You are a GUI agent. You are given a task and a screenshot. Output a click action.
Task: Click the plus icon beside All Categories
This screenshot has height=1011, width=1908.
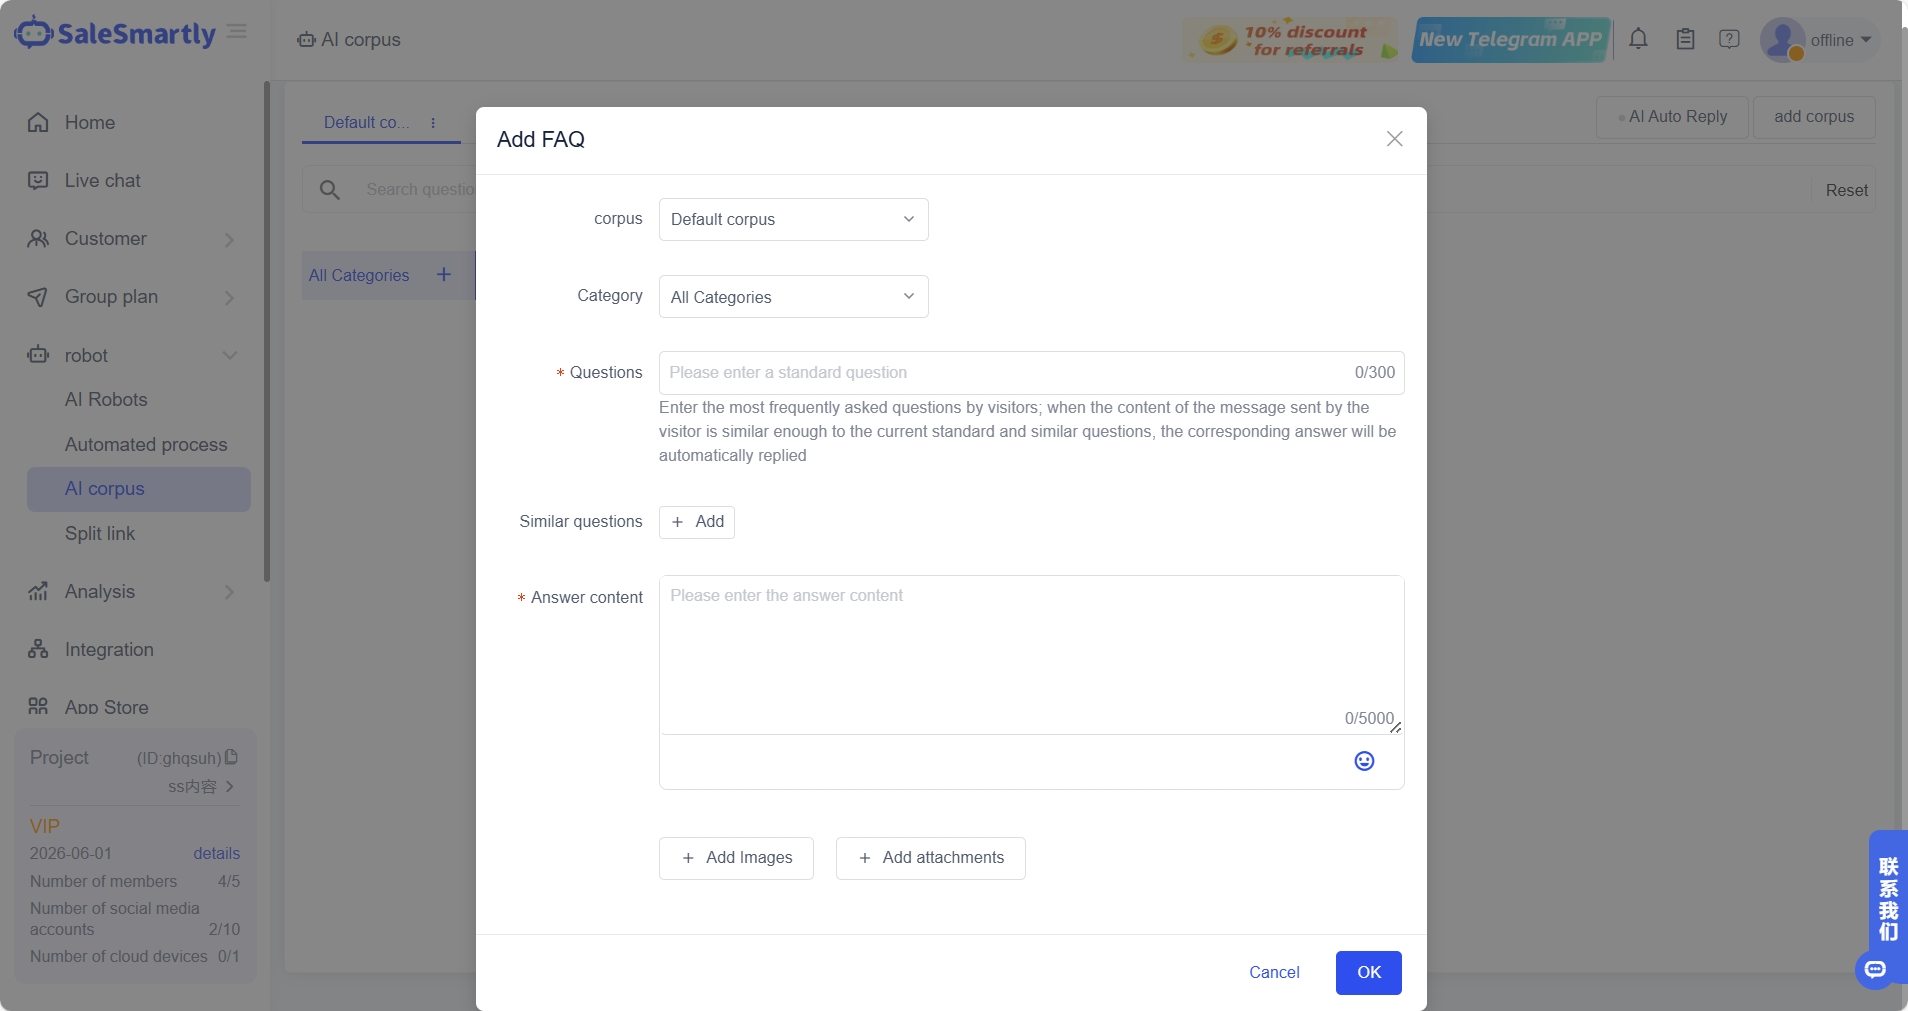click(444, 275)
